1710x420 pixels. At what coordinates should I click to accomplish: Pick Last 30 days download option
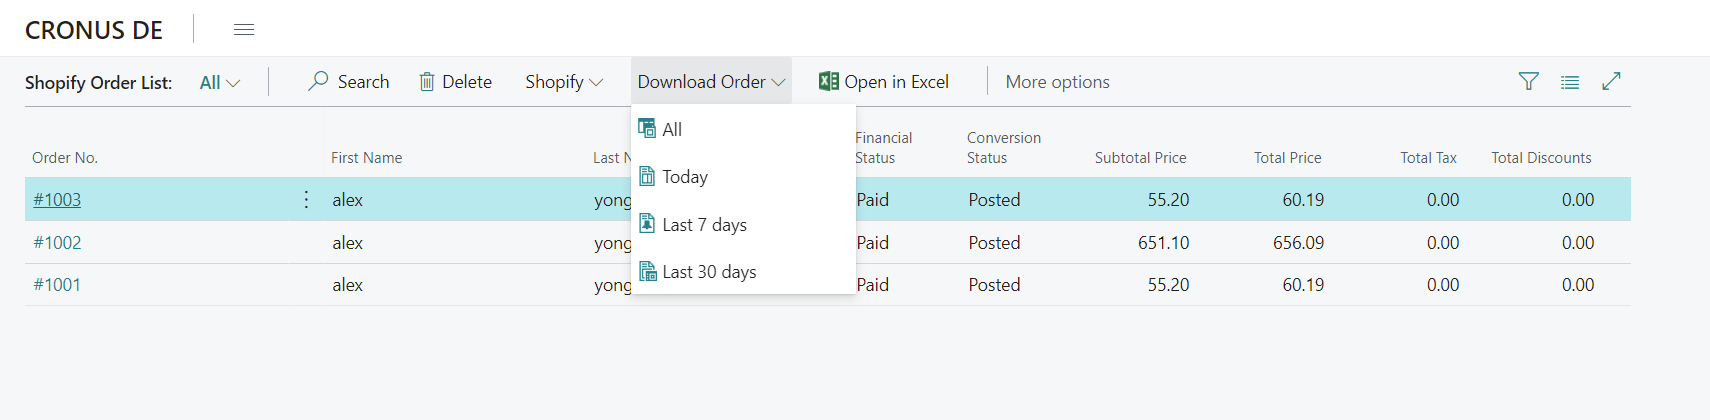coord(709,272)
